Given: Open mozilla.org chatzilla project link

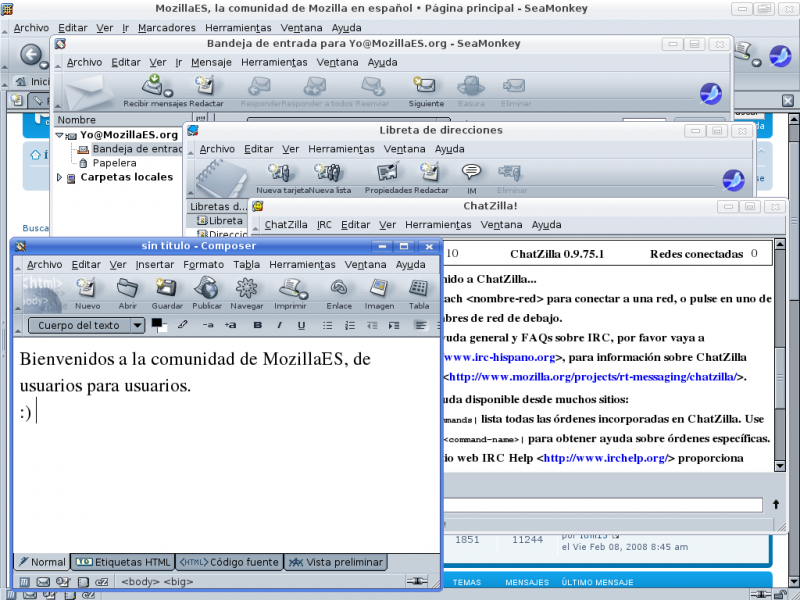Looking at the screenshot, I should (593, 377).
